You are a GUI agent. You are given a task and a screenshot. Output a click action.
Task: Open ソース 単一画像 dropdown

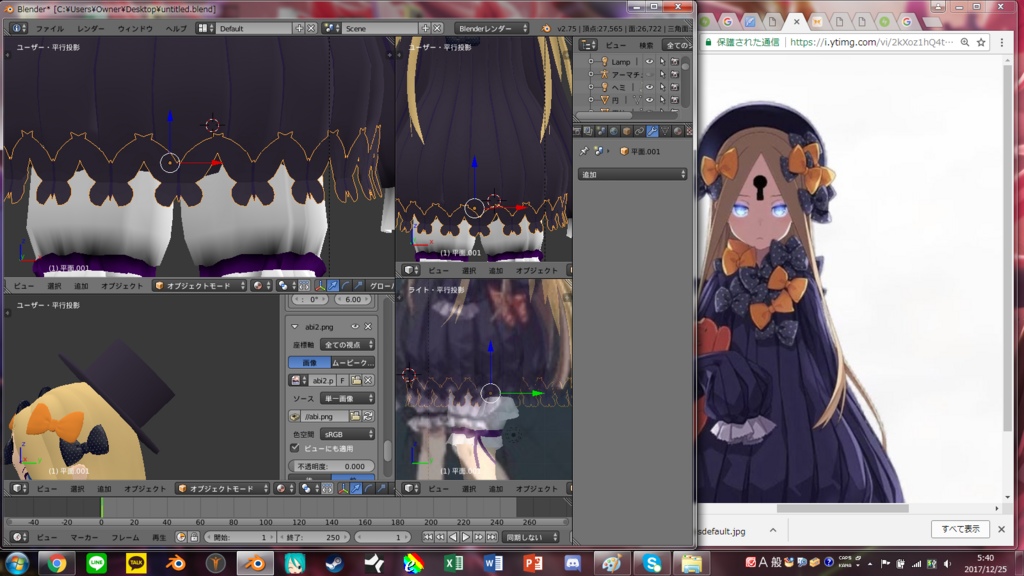[x=347, y=398]
